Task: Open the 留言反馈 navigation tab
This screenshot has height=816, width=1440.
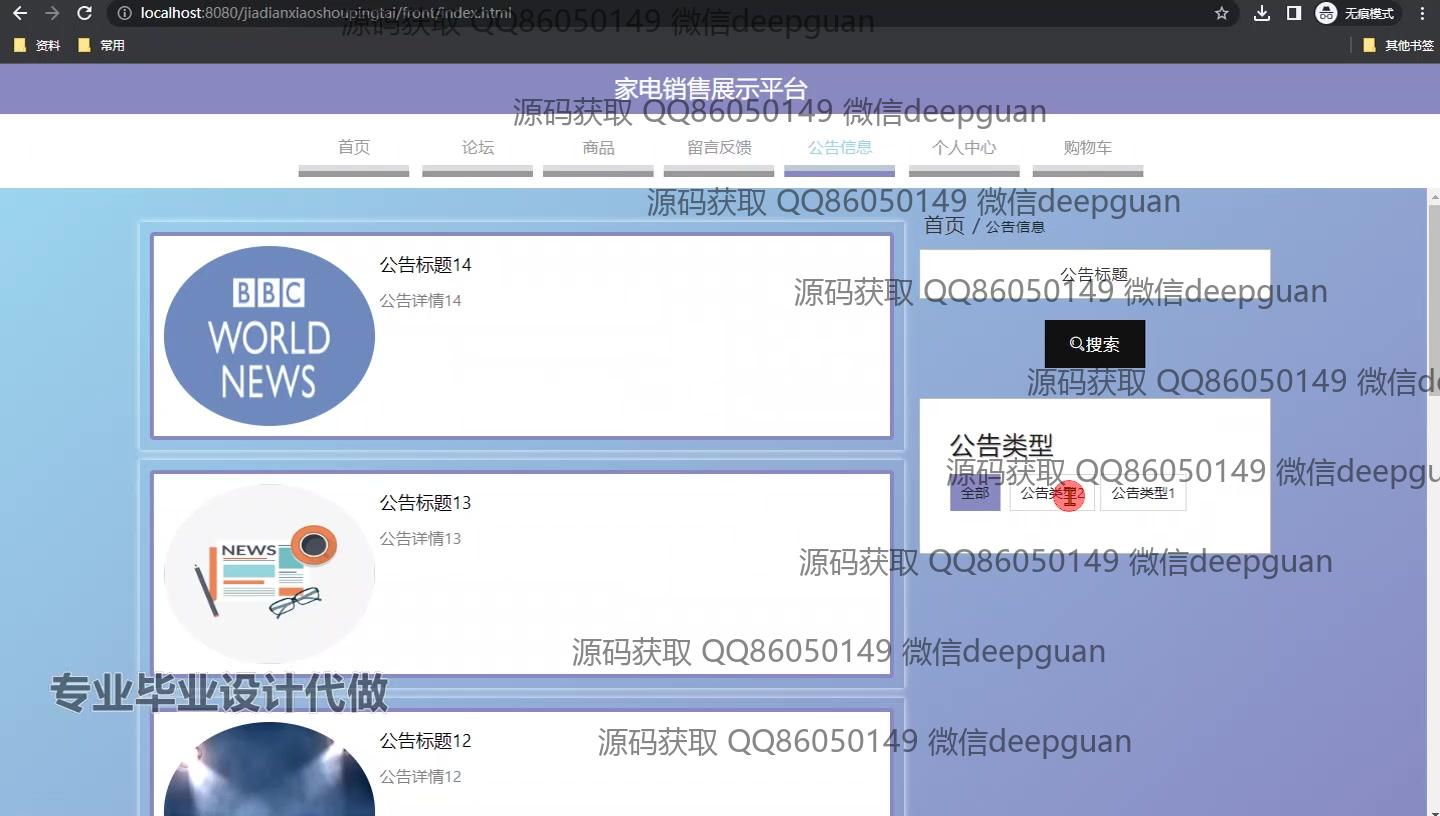Action: click(719, 148)
